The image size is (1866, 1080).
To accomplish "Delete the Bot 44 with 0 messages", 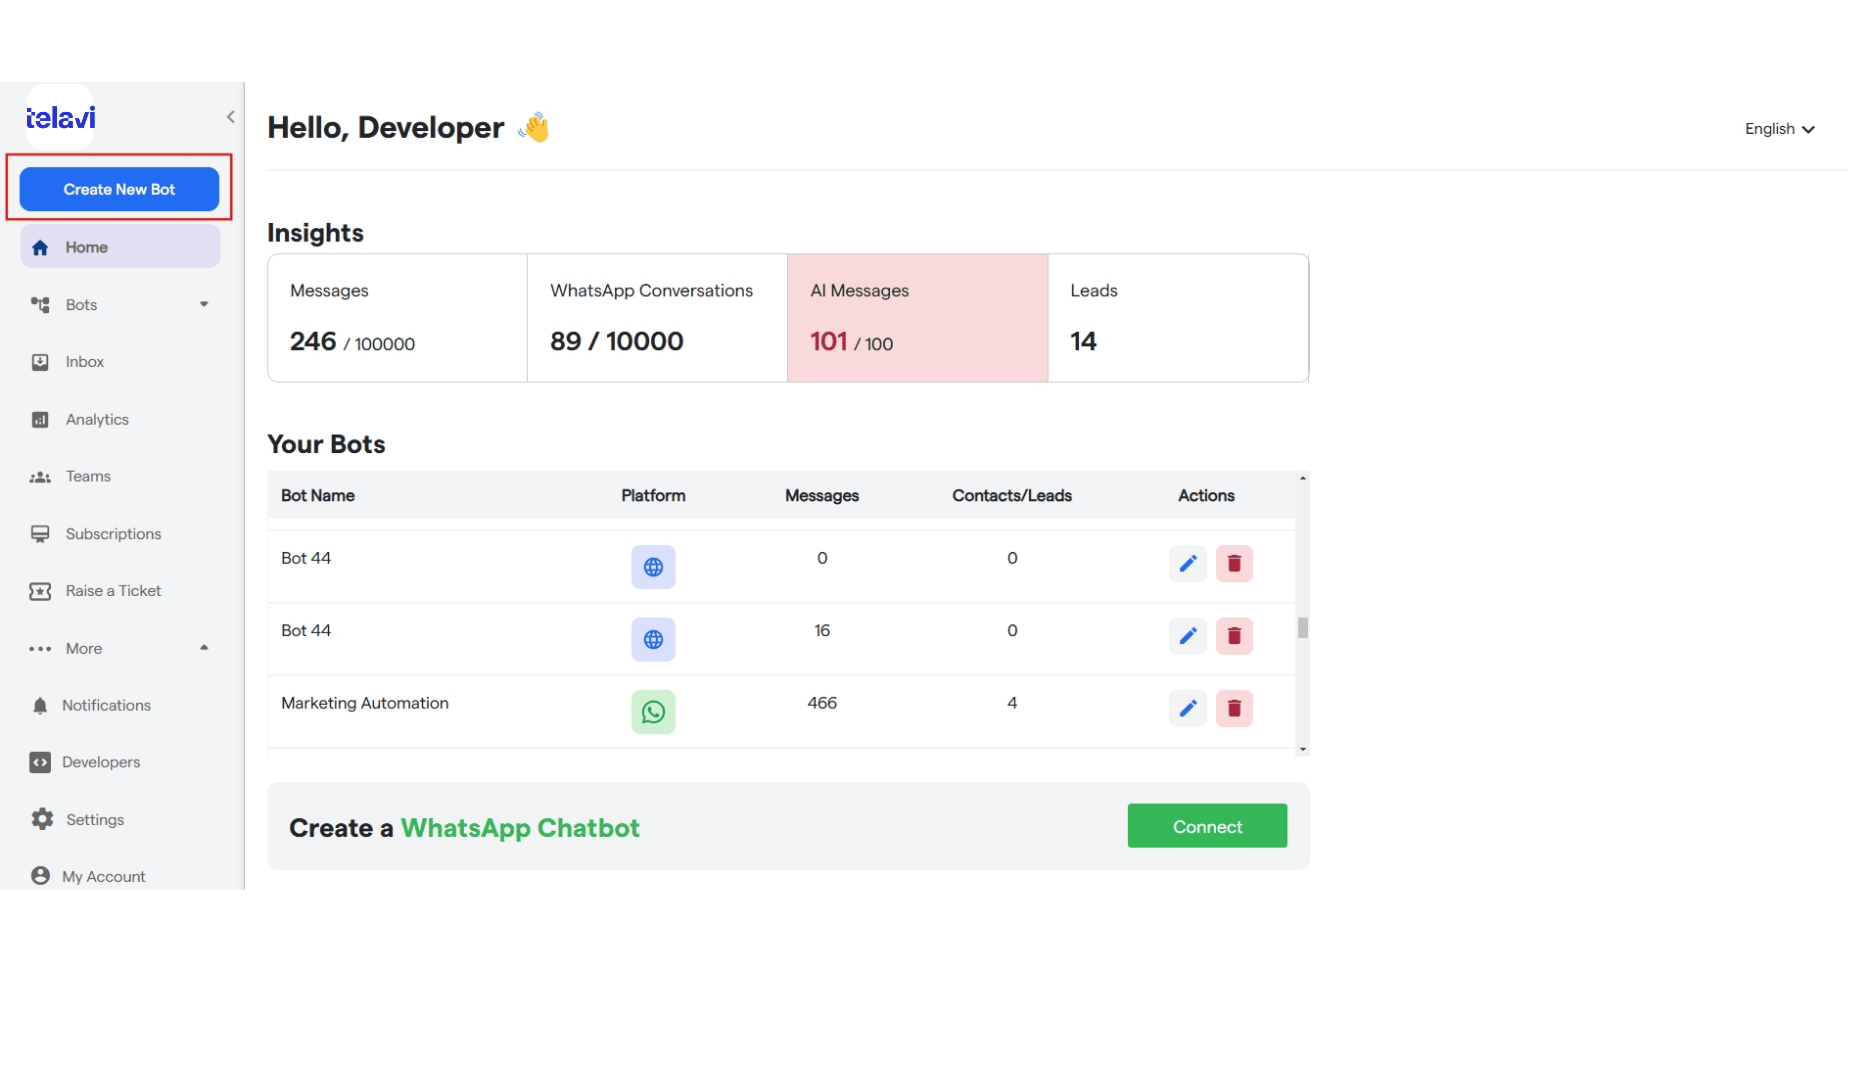I will (1234, 564).
